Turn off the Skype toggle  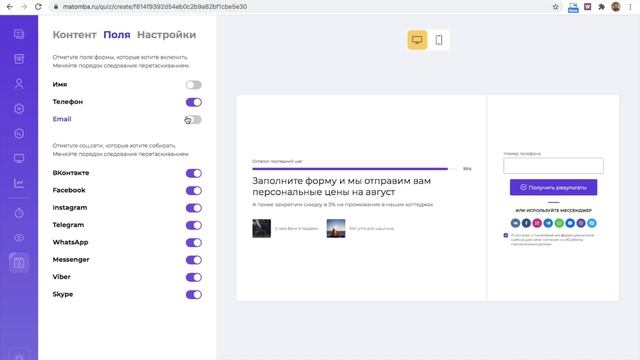pos(193,295)
